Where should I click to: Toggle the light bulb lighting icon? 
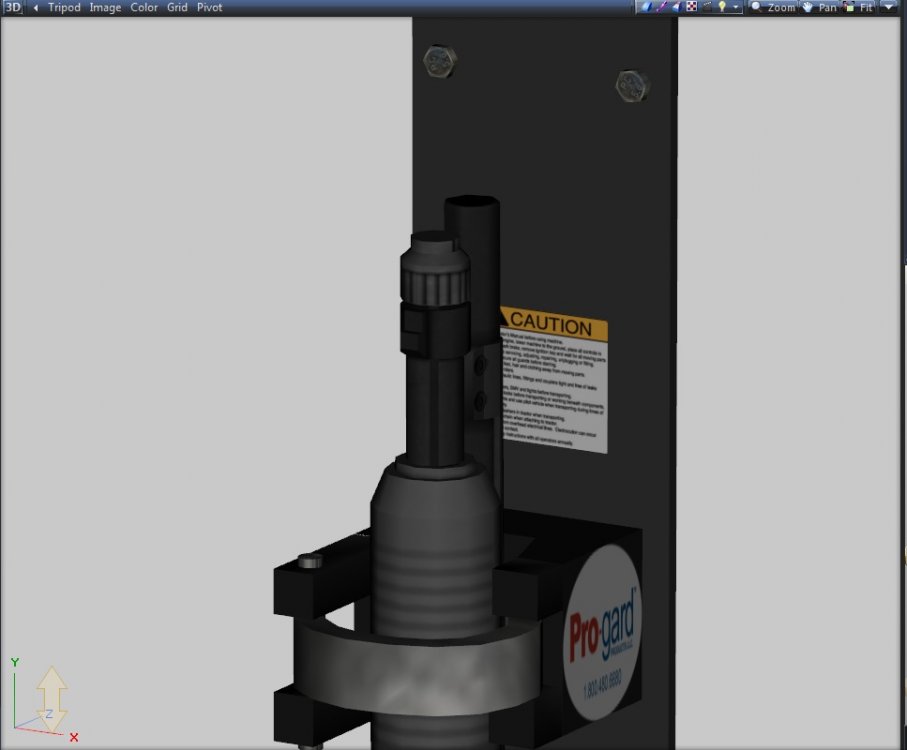[722, 7]
